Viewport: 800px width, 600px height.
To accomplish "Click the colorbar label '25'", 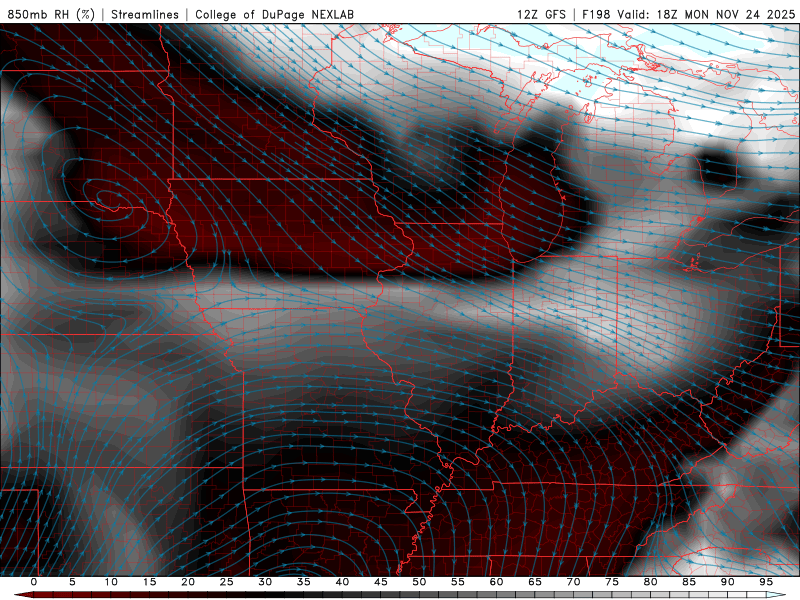I will (227, 582).
